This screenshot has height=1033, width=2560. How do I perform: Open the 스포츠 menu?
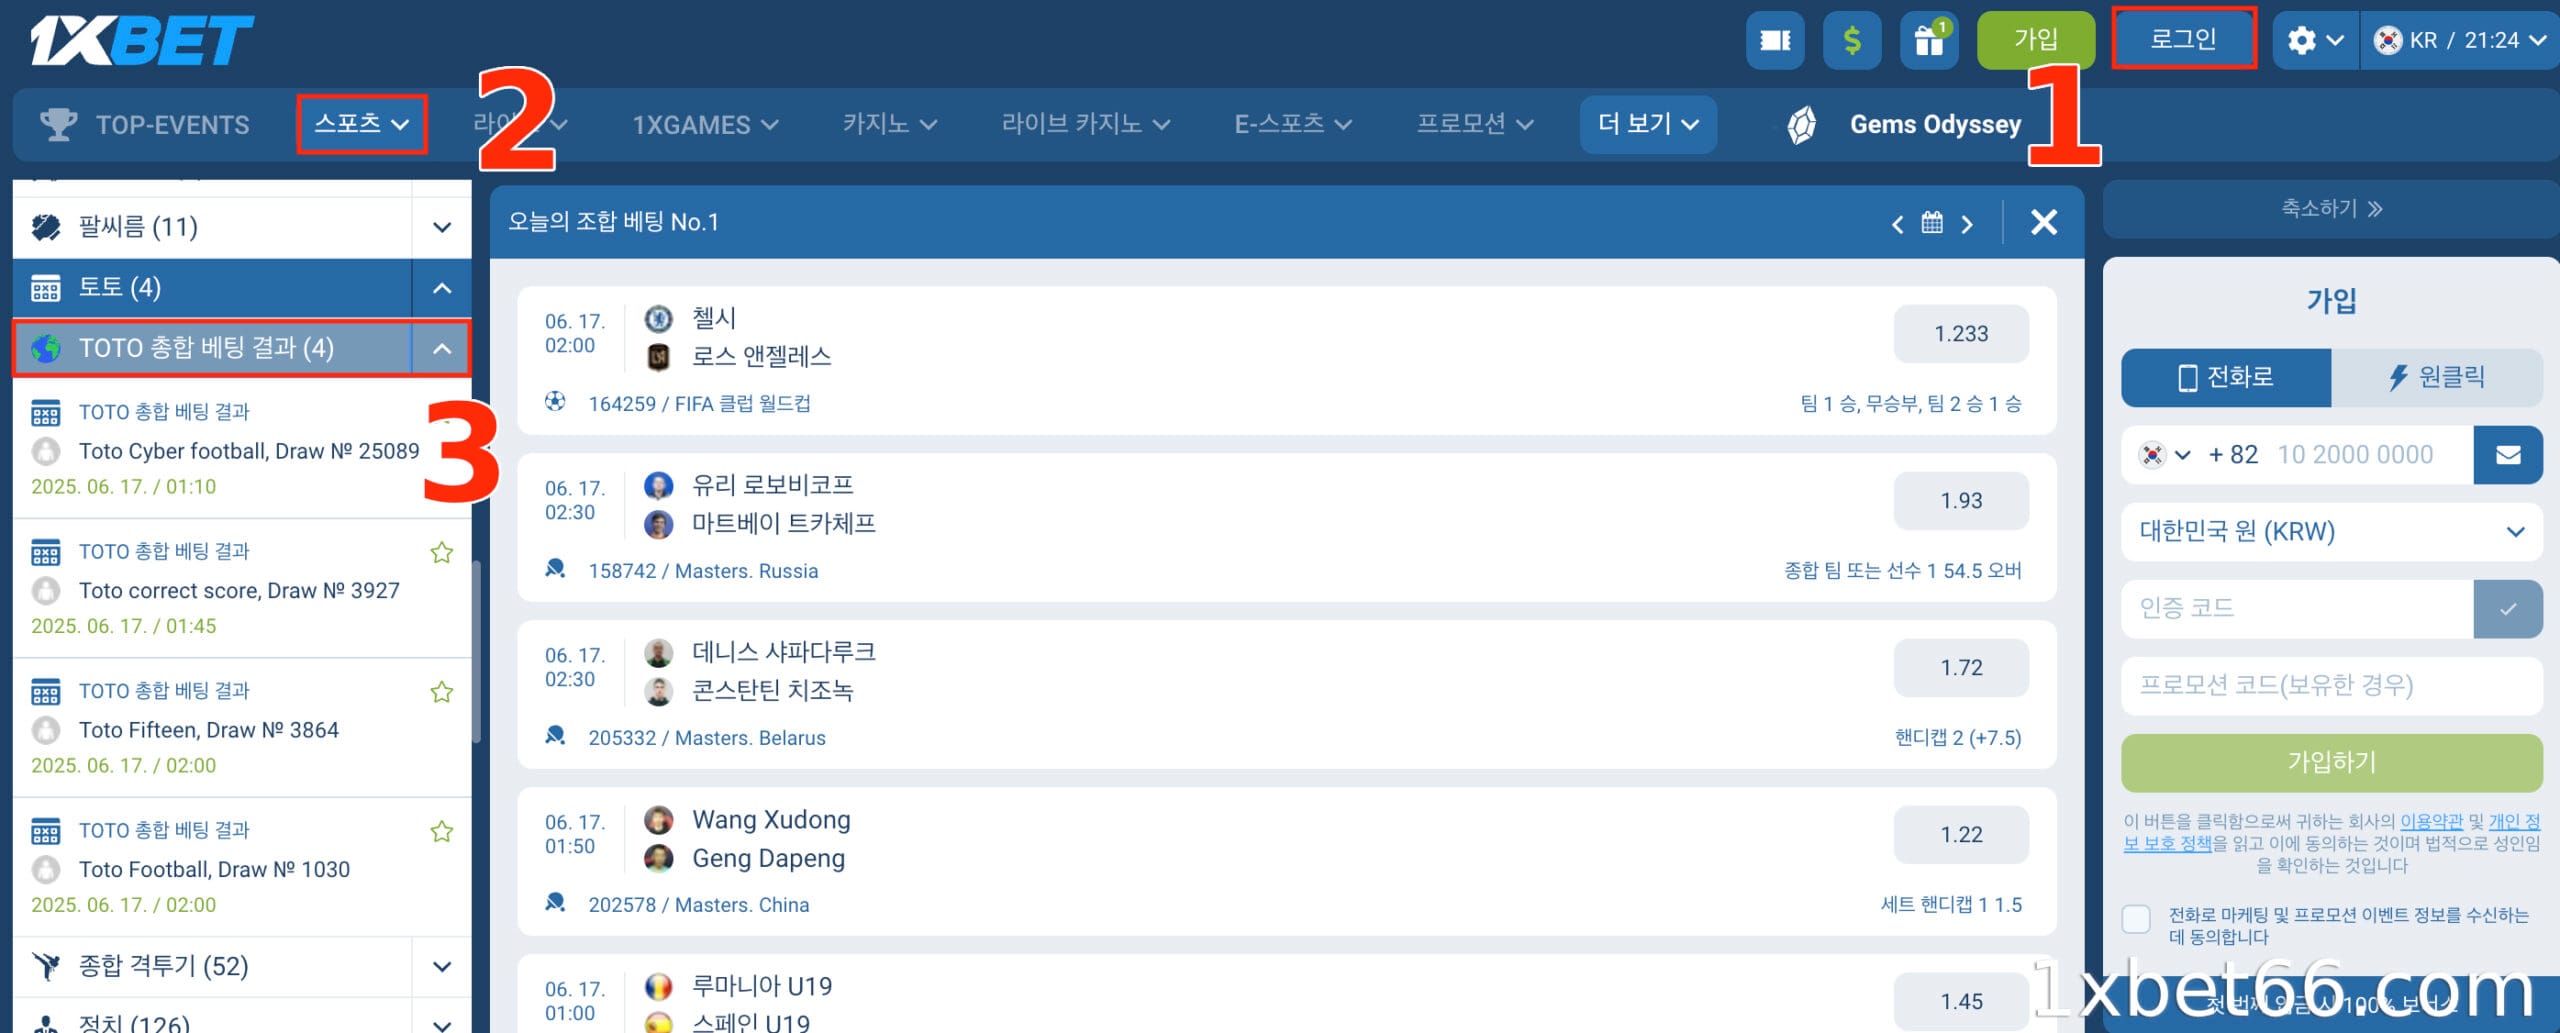tap(362, 124)
